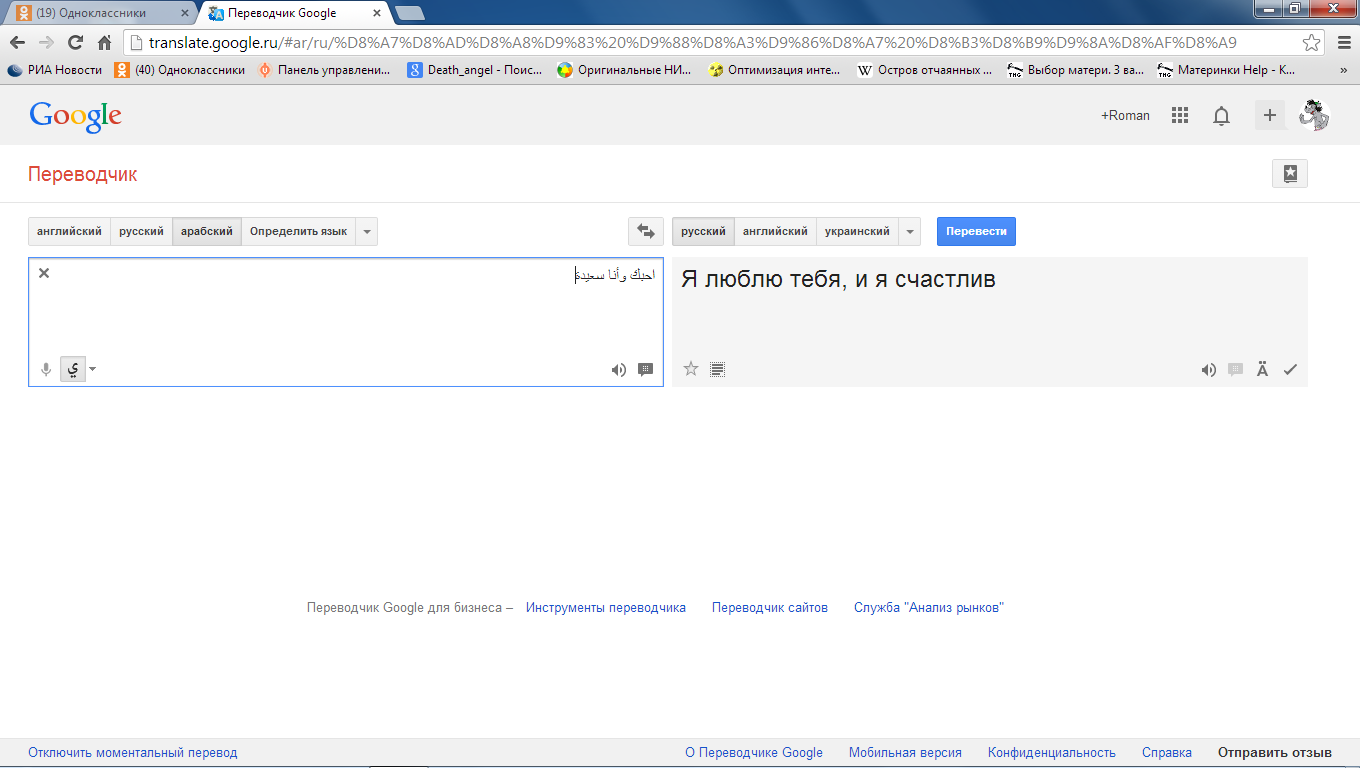Open Служба "Анализ рынков" link
The height and width of the screenshot is (768, 1360).
point(929,608)
